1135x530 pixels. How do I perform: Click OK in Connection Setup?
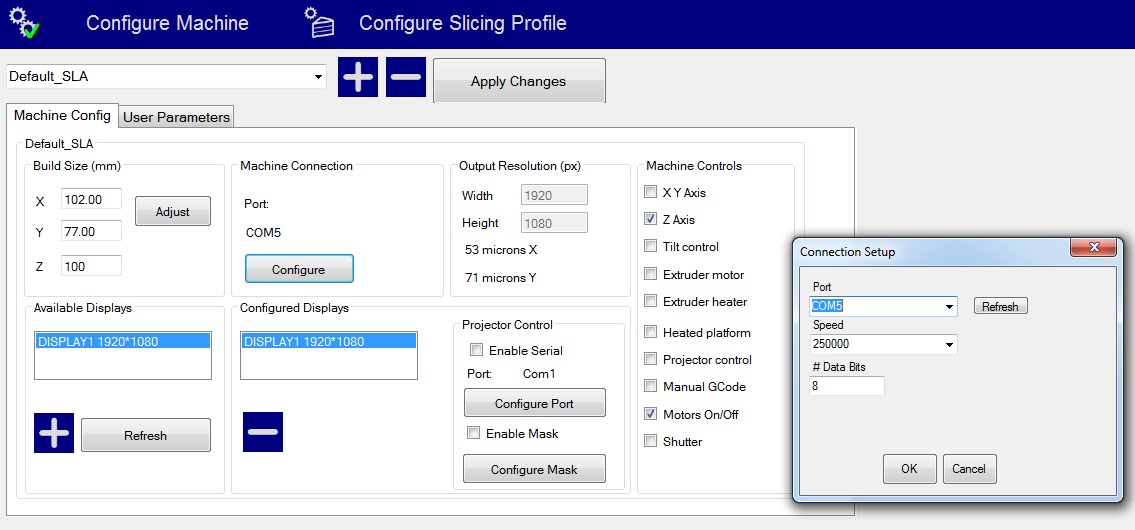[909, 469]
